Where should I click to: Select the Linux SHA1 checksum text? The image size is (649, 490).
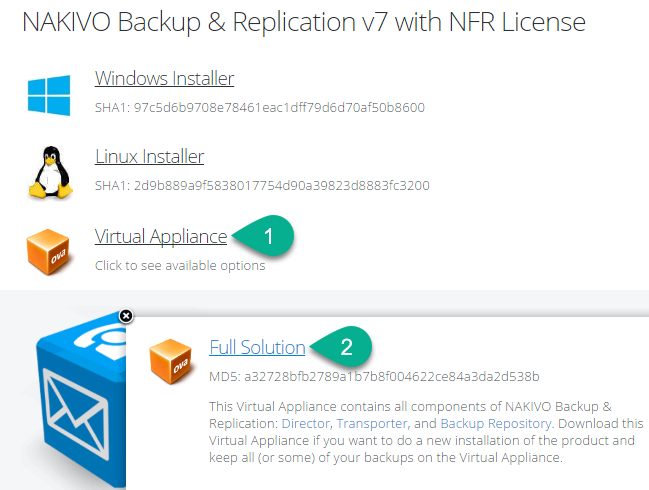(262, 185)
